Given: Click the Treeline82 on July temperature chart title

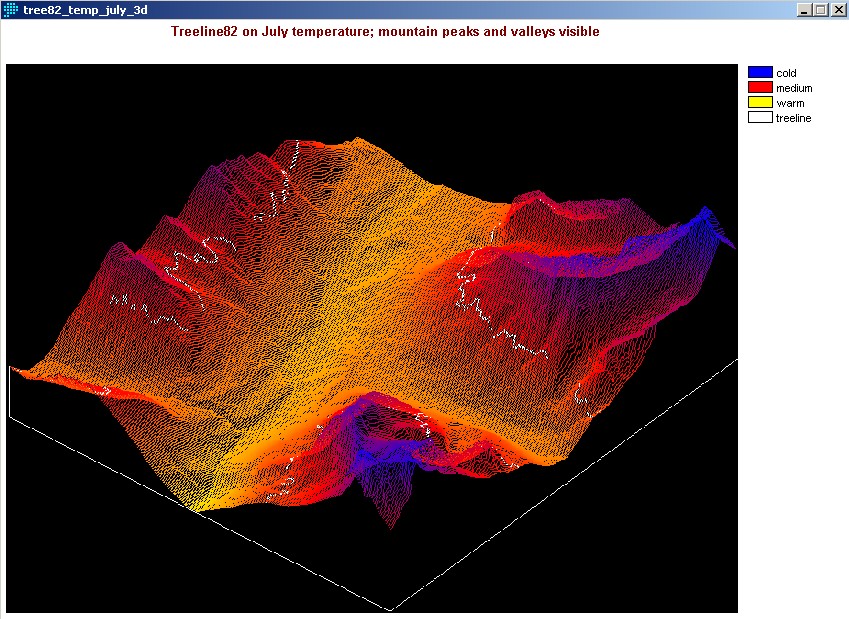Looking at the screenshot, I should [x=385, y=32].
